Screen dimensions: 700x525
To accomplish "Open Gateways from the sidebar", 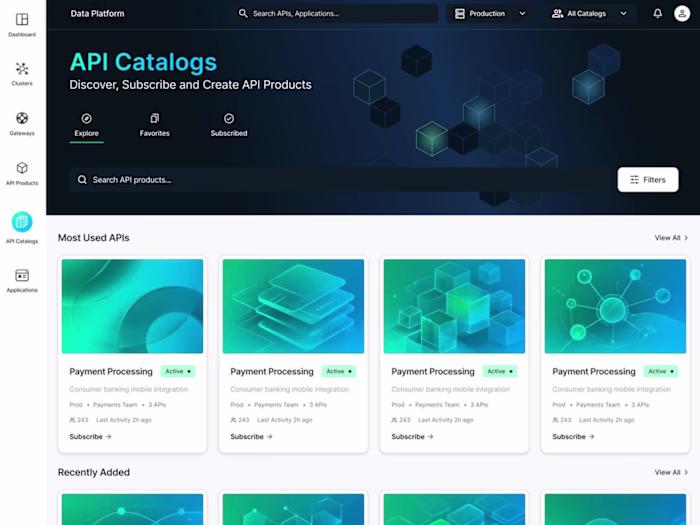I will pyautogui.click(x=22, y=118).
